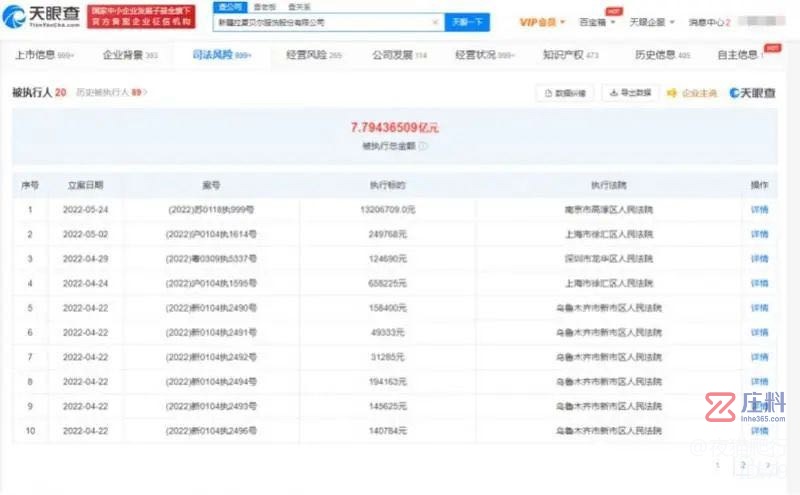Open 详情 for the 158400元 case
Screen dimensions: 800x495
759,308
